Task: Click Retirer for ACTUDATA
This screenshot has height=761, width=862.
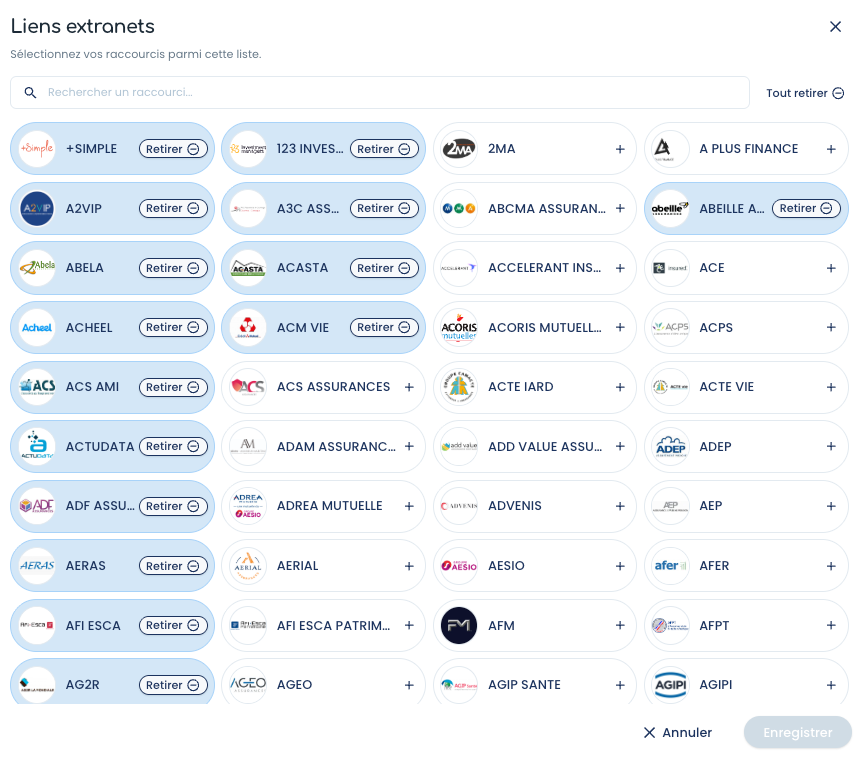Action: point(173,446)
